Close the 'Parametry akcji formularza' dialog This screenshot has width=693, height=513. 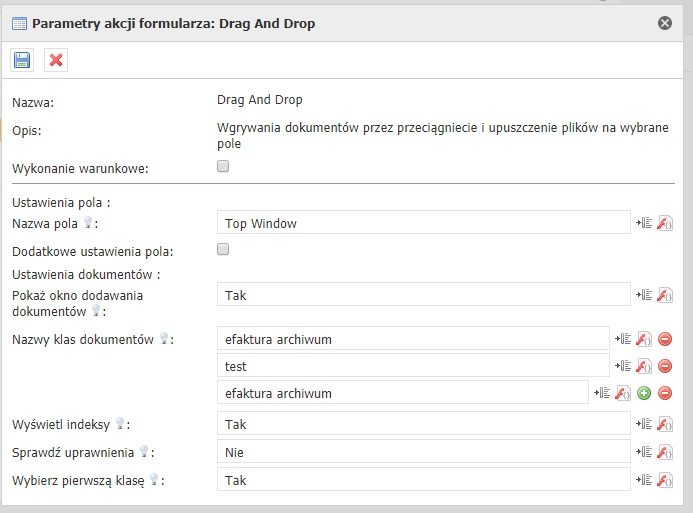coord(665,22)
